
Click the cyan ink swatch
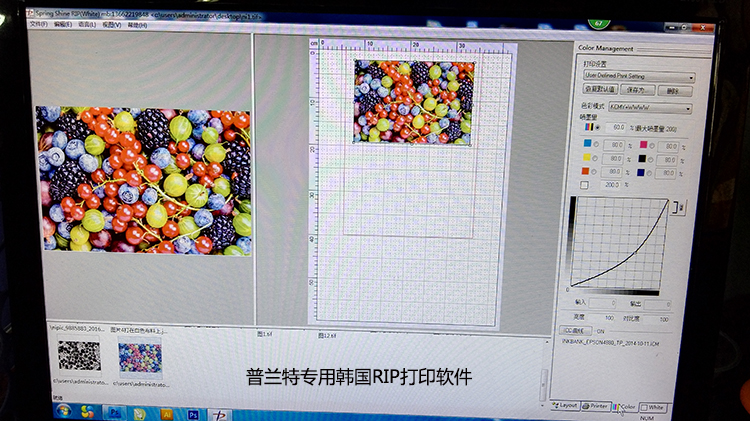(587, 144)
